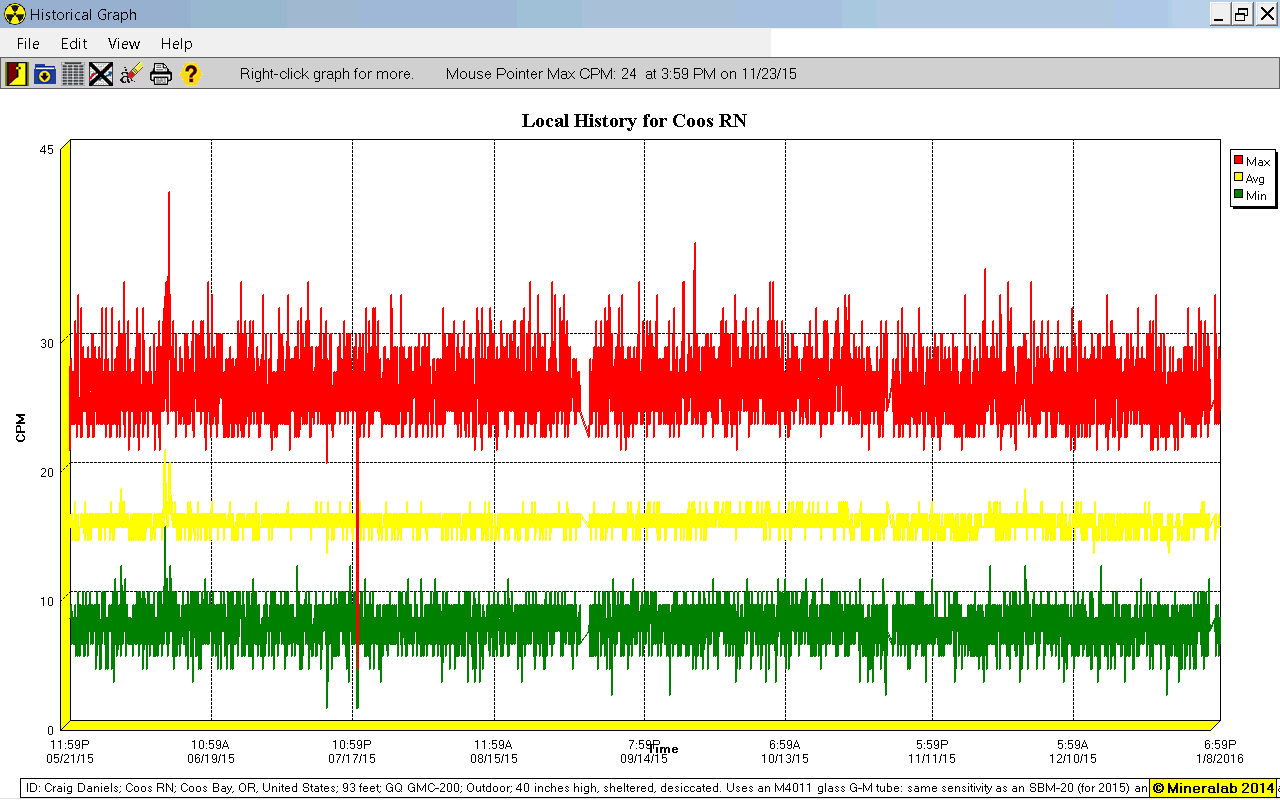Click the graph title 'Local History for Coos RN'
Viewport: 1280px width, 800px height.
(634, 121)
